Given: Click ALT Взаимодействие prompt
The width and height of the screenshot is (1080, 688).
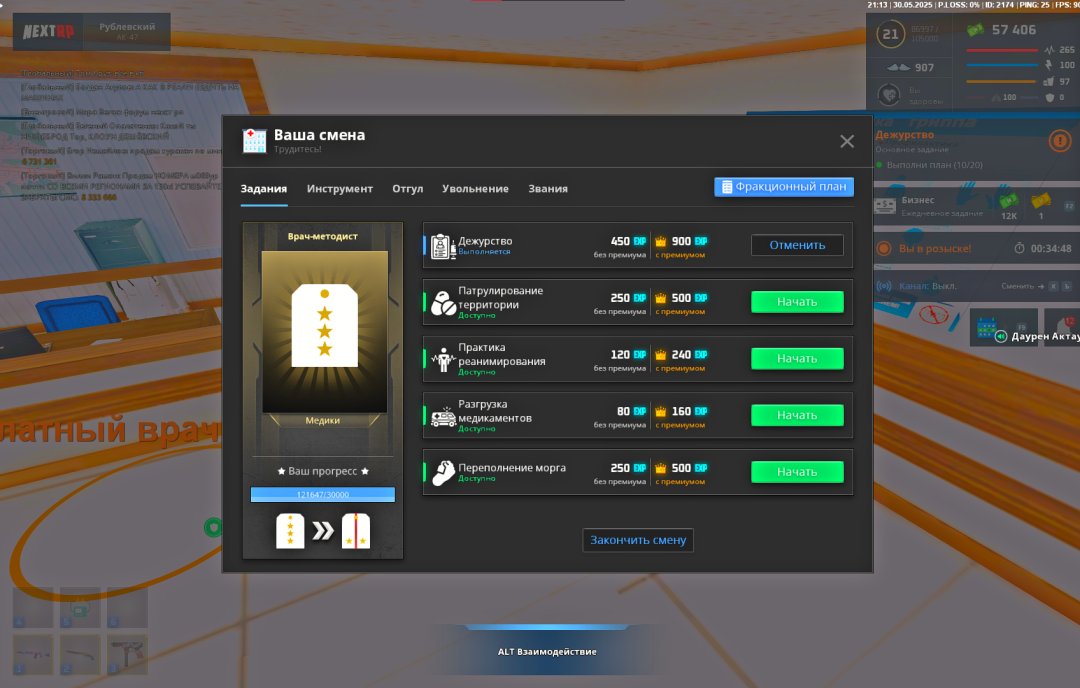Looking at the screenshot, I should pos(547,651).
